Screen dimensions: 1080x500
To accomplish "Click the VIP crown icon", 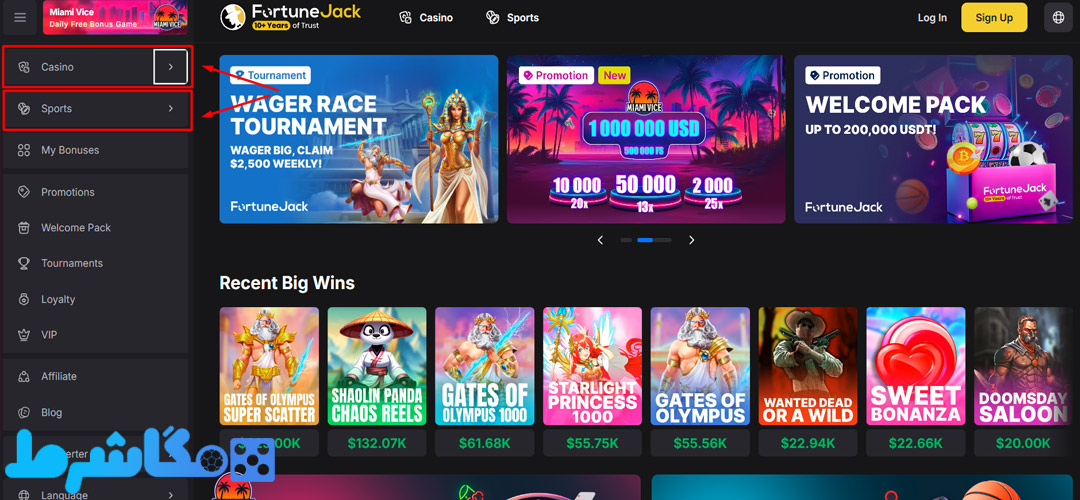I will 24,335.
